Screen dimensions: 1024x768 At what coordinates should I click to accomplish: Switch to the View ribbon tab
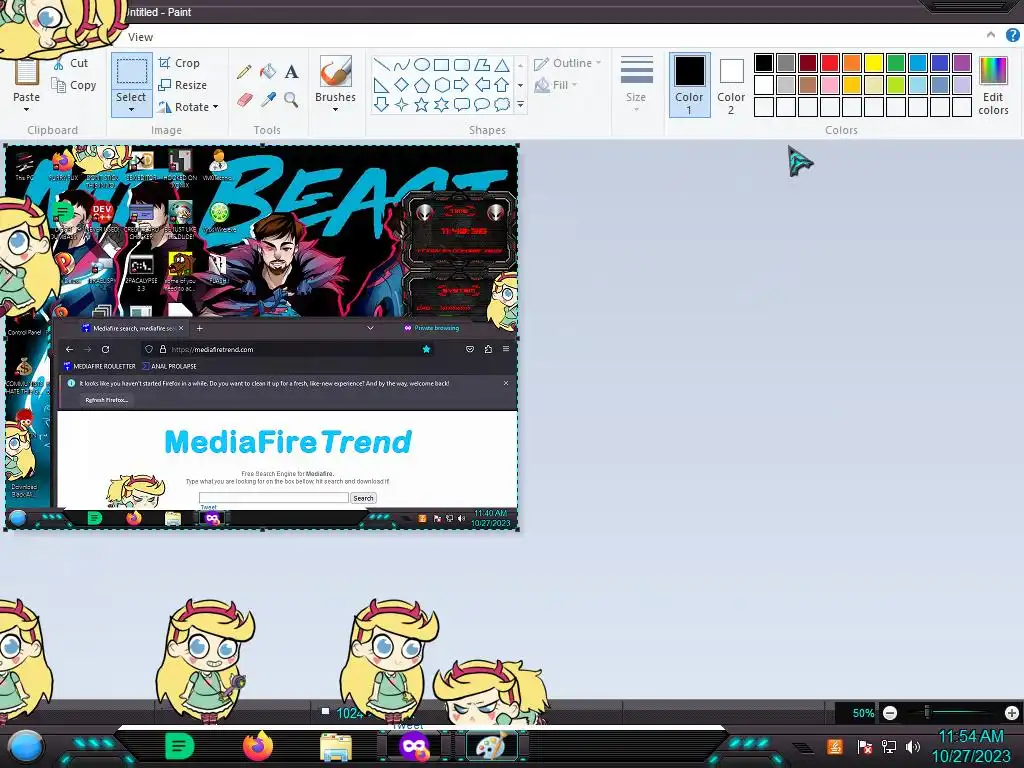[x=140, y=37]
